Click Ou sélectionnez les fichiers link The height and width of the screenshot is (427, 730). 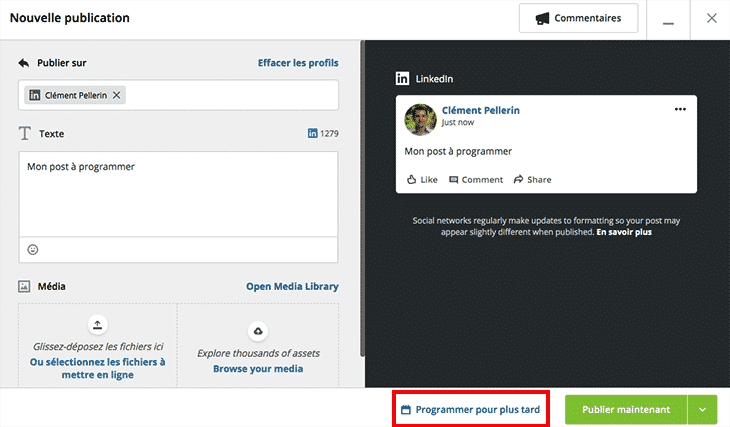[x=97, y=368]
